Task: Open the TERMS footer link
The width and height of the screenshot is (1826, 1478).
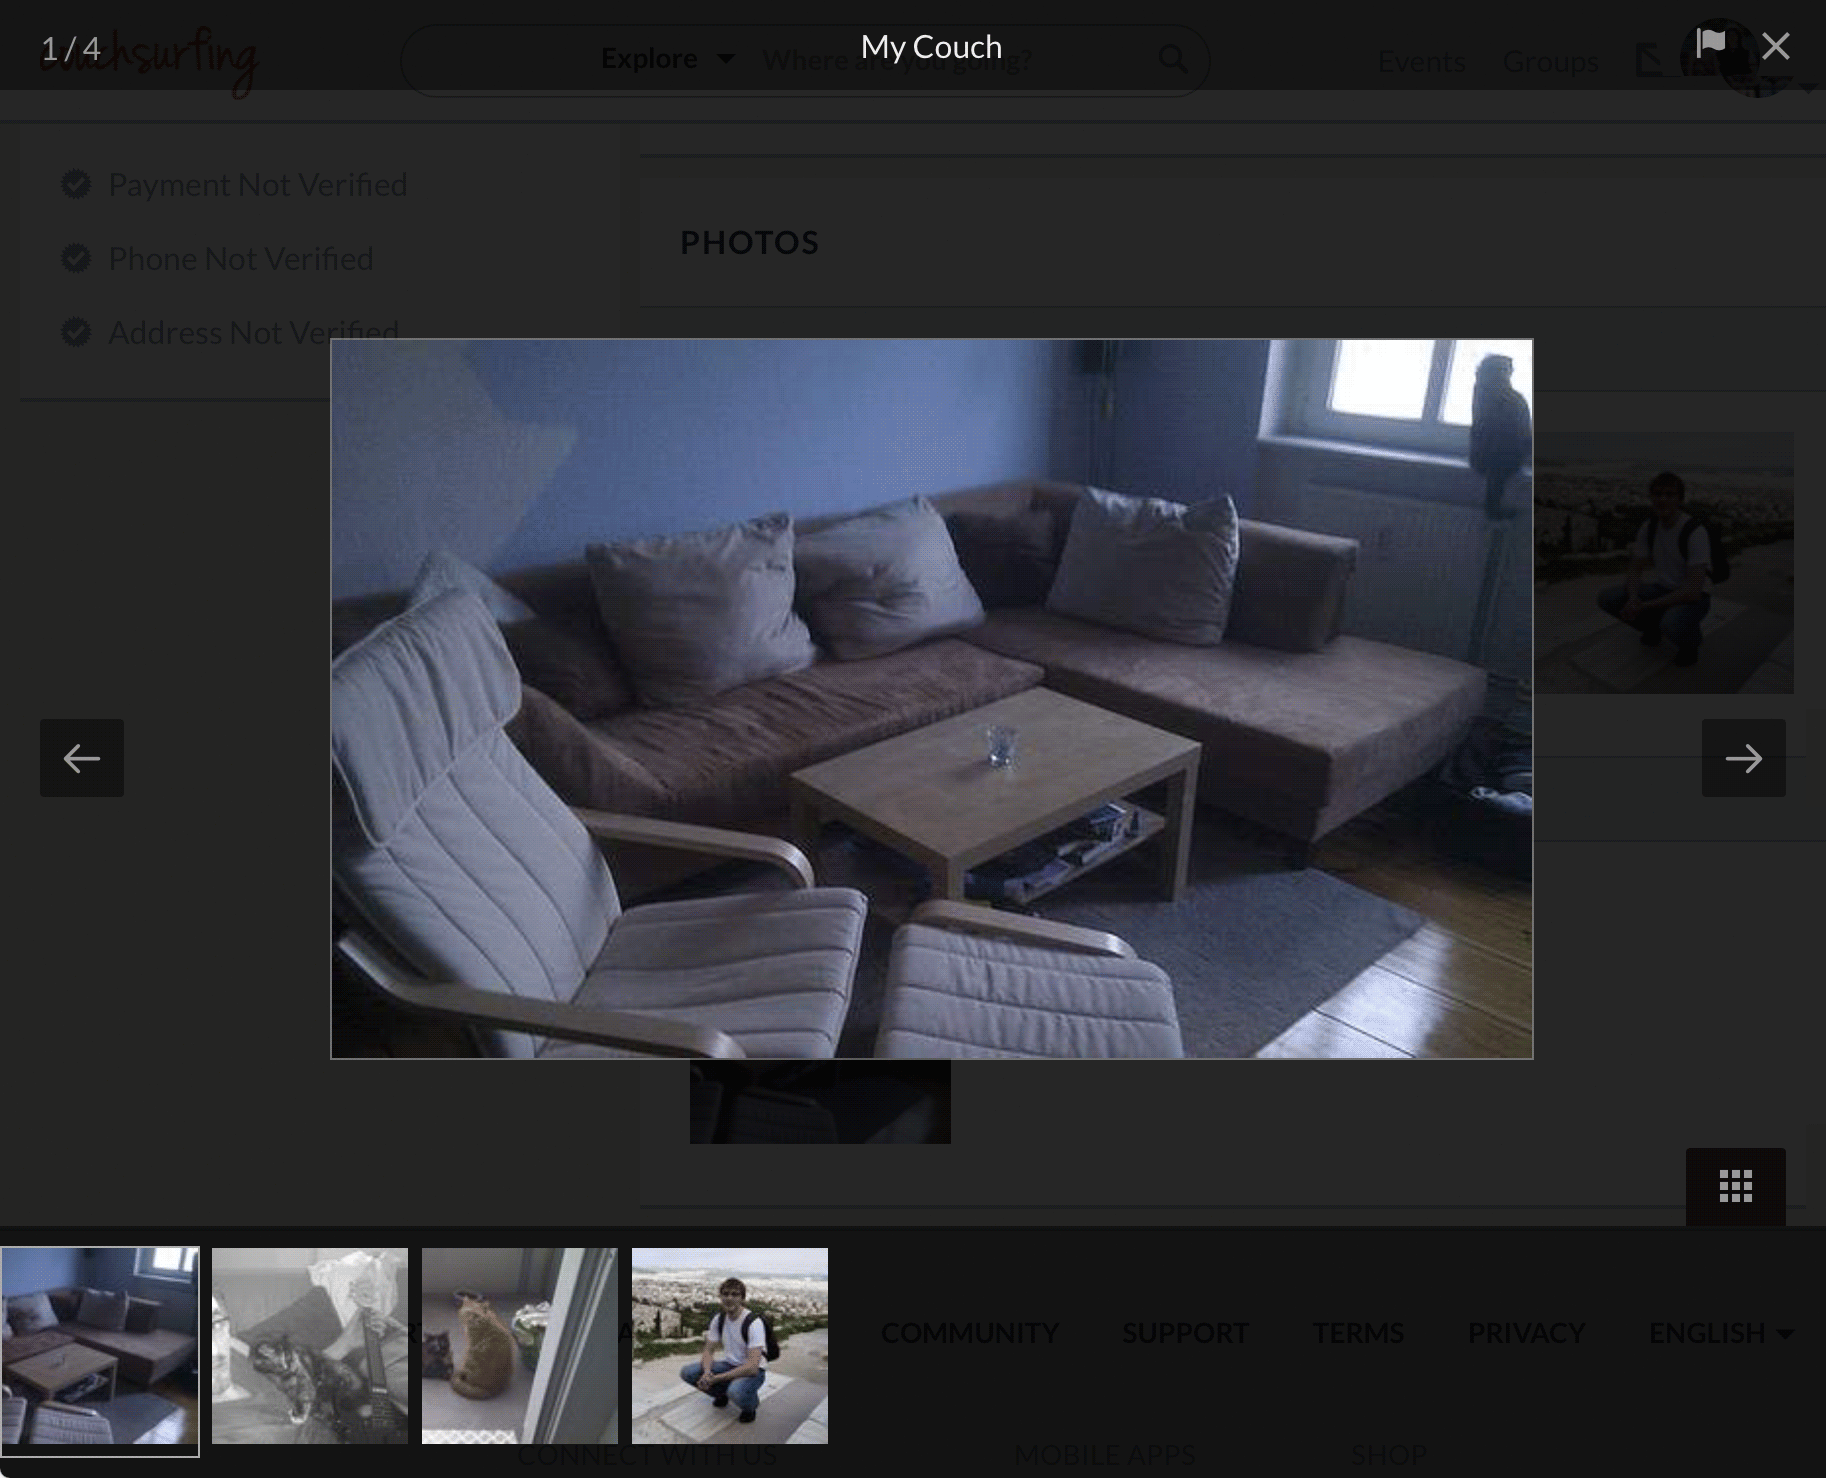Action: (x=1358, y=1333)
